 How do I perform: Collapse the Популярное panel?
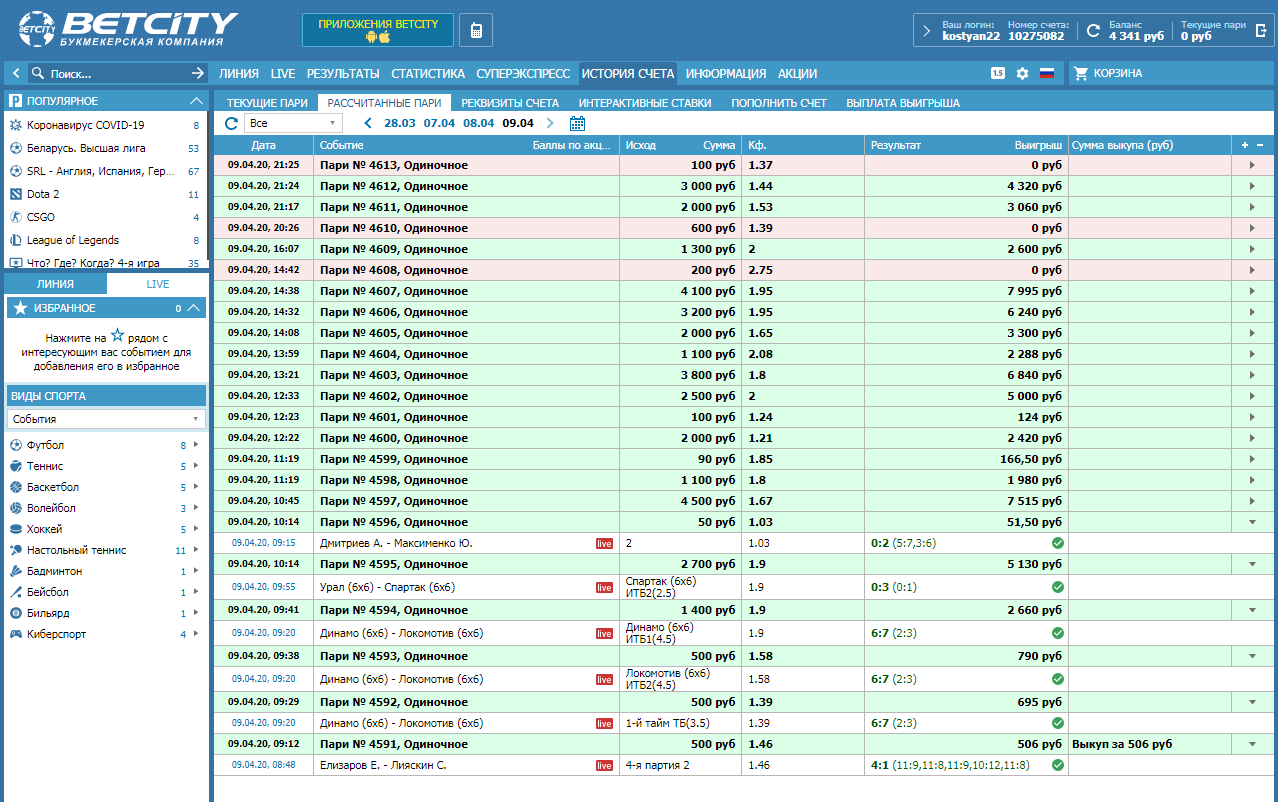[x=196, y=101]
